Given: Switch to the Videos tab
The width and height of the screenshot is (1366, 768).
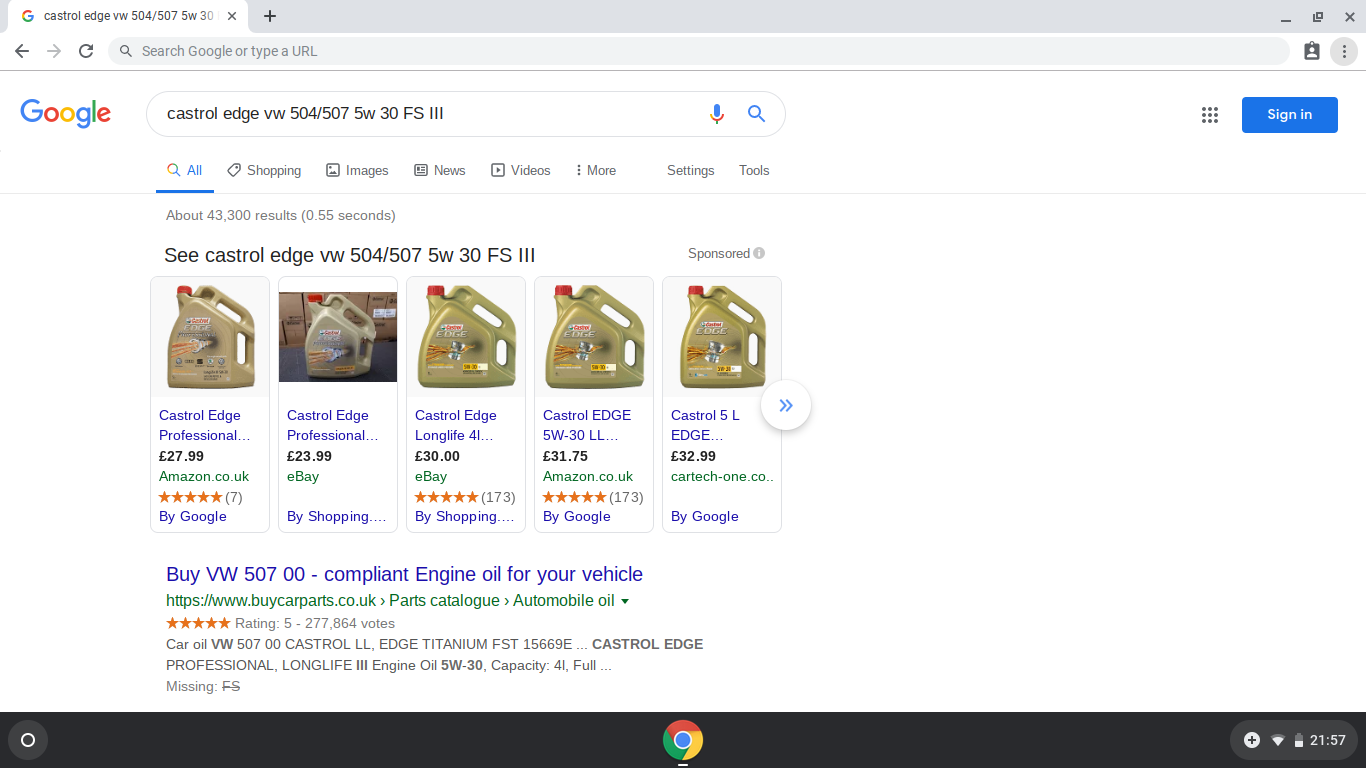Looking at the screenshot, I should pyautogui.click(x=521, y=170).
